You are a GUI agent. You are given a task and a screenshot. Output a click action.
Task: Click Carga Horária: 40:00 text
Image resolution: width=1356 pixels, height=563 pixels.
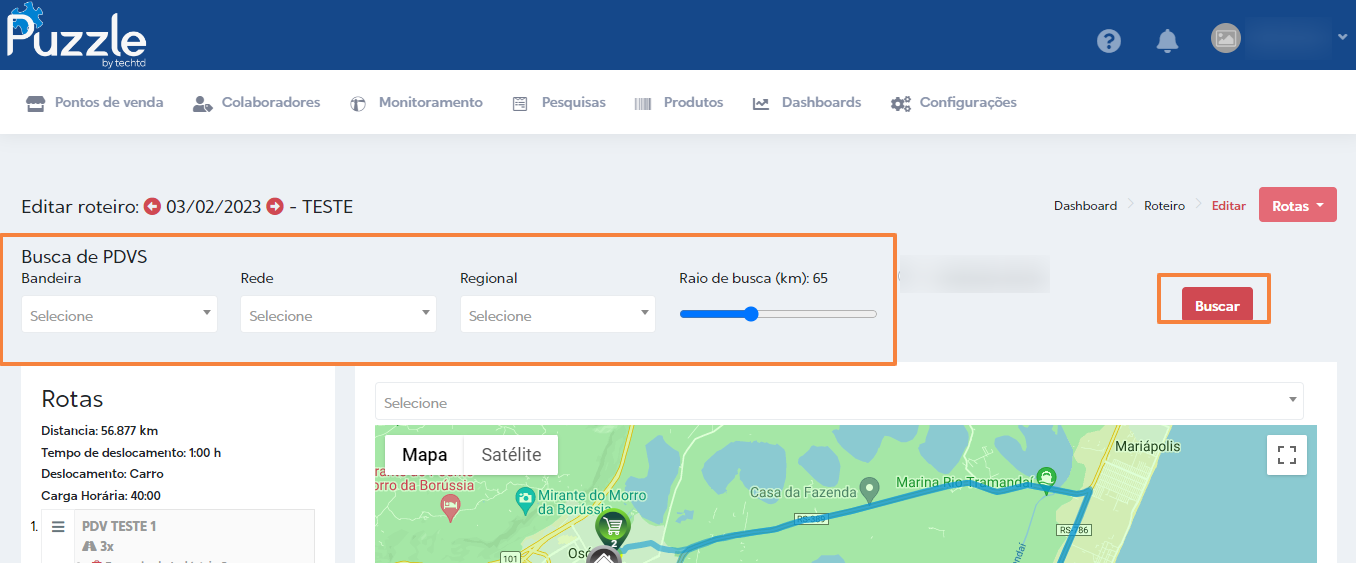[x=101, y=495]
